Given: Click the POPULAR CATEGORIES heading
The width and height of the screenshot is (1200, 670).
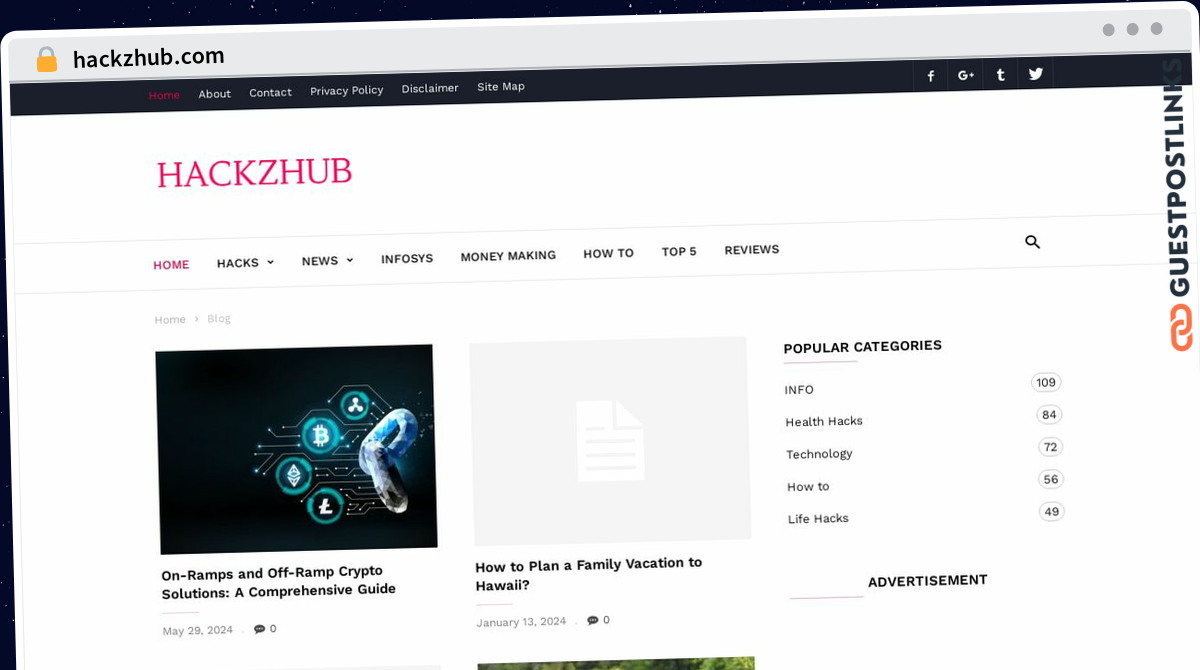Looking at the screenshot, I should click(862, 346).
